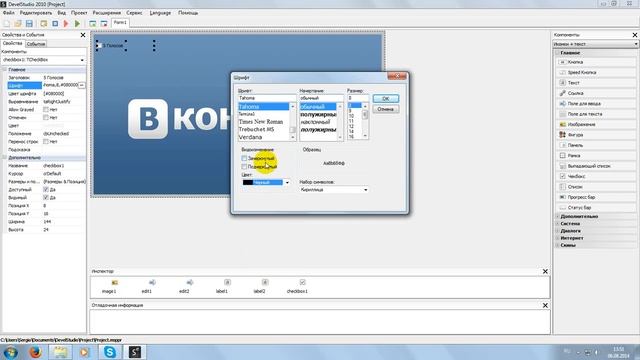Toggle Видимый property checkbox
This screenshot has height=360, width=640.
pyautogui.click(x=46, y=198)
